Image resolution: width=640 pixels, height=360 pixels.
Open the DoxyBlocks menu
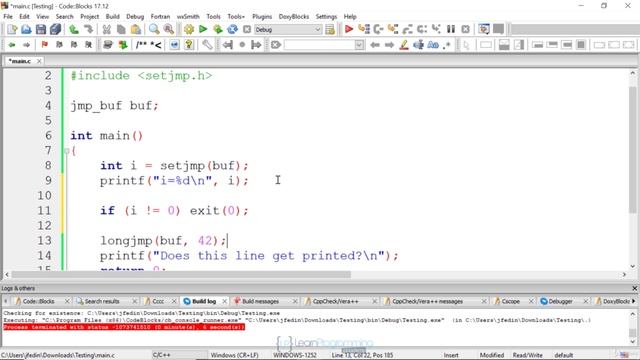pyautogui.click(x=294, y=16)
